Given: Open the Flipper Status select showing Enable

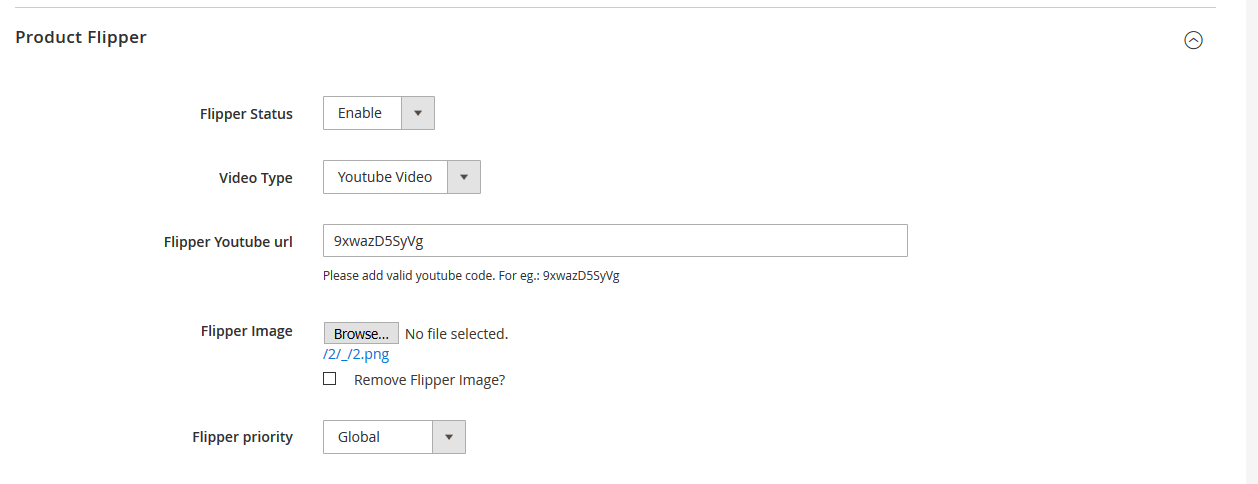Looking at the screenshot, I should [x=362, y=113].
